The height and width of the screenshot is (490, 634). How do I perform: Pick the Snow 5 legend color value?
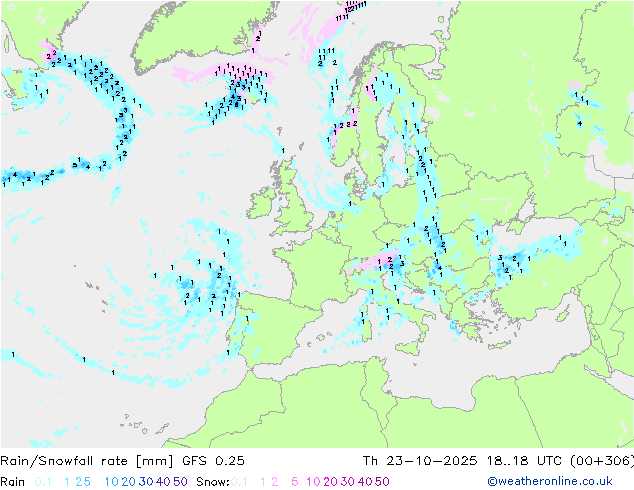coord(295,482)
